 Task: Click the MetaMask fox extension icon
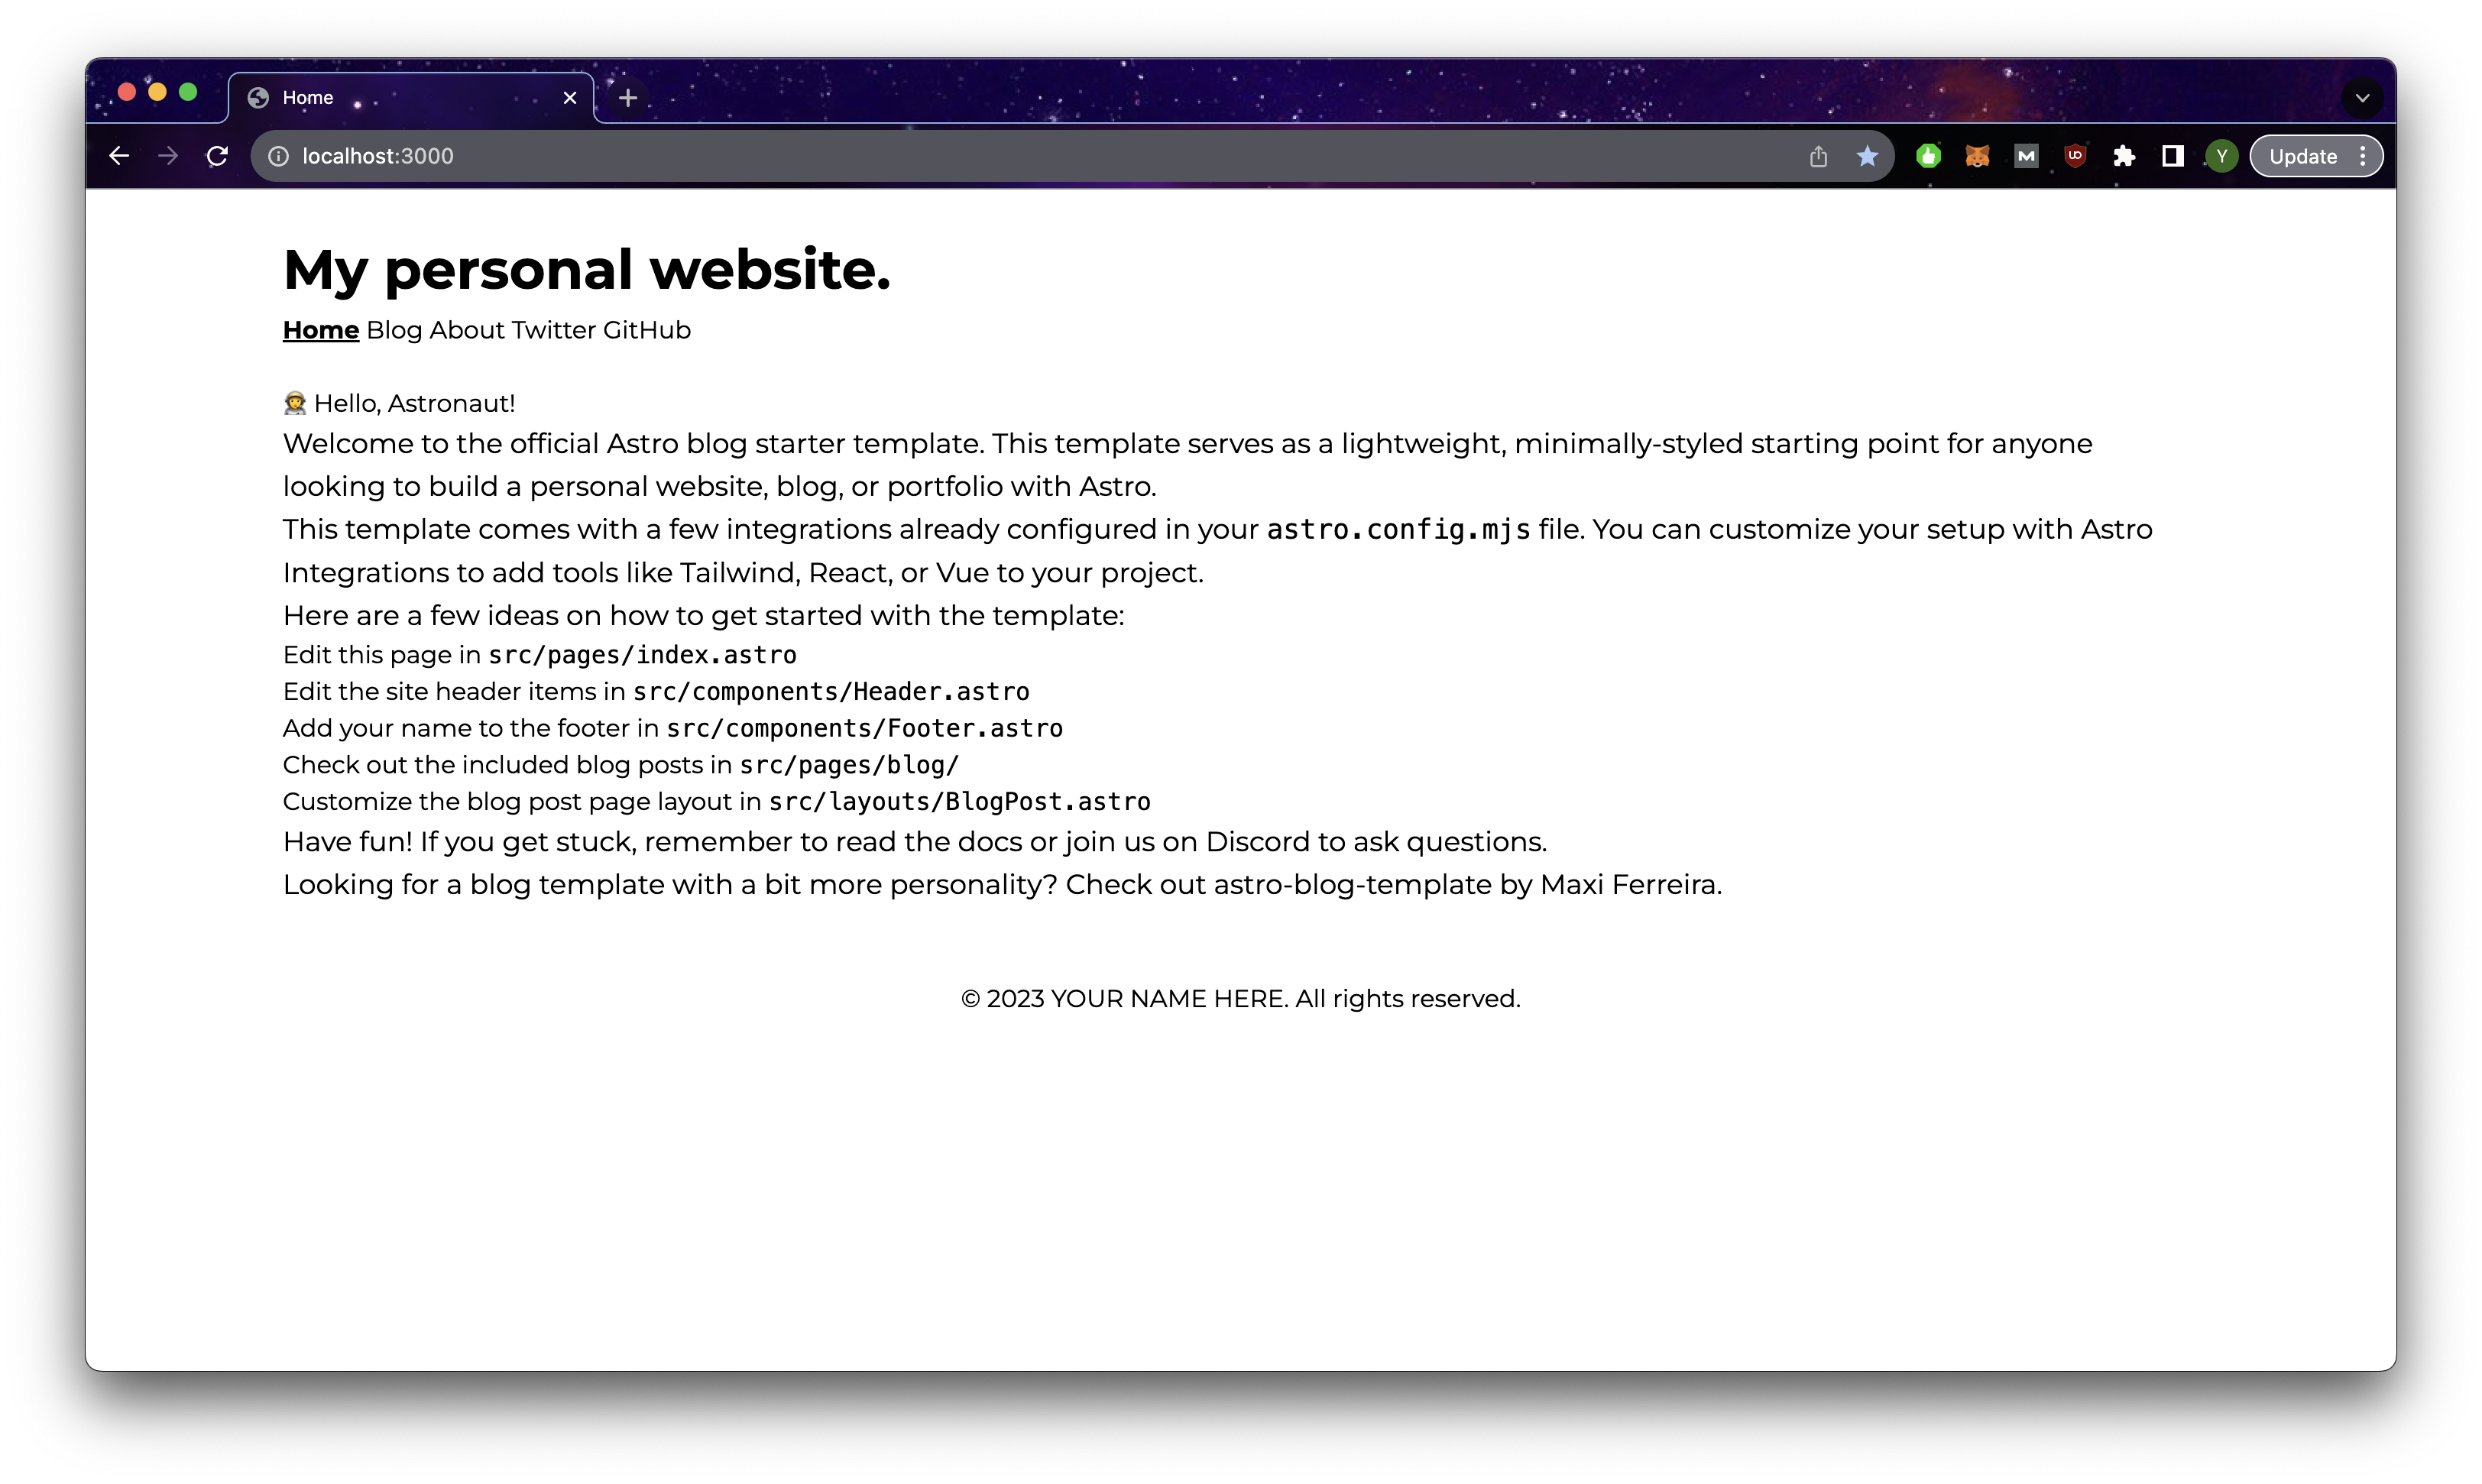click(x=1977, y=156)
